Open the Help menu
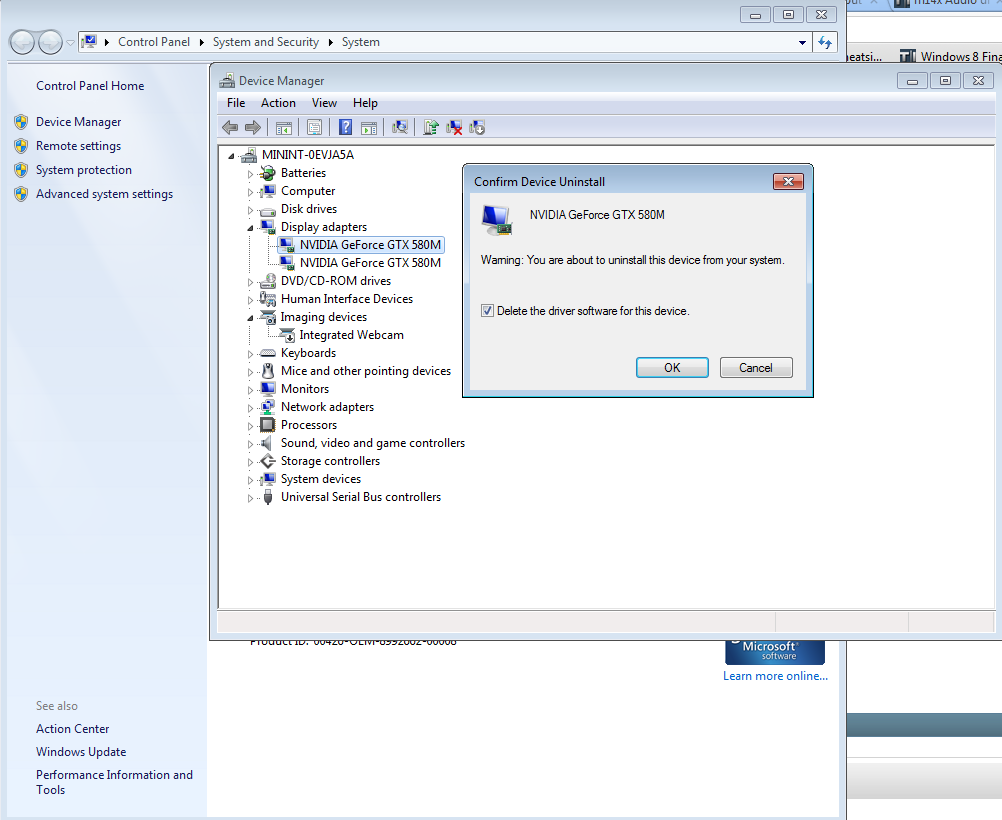Screen dimensions: 1002x820 coord(365,103)
